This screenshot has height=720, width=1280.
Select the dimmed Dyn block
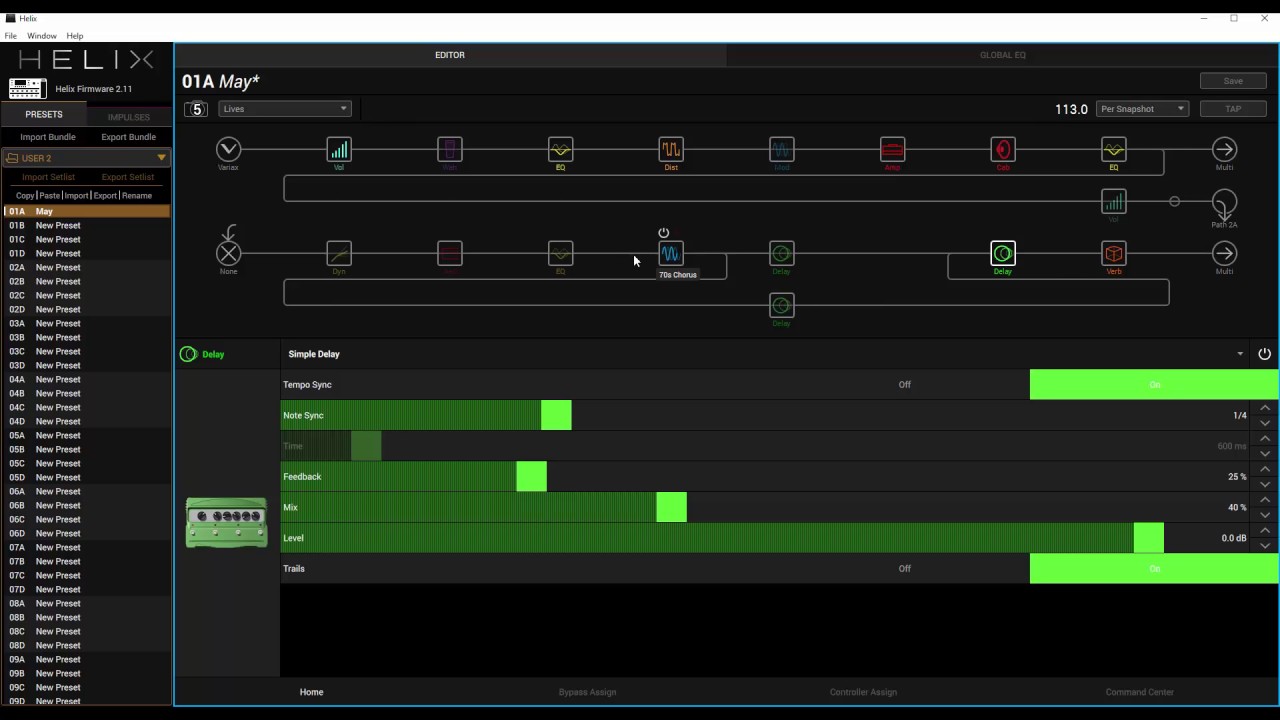(339, 254)
